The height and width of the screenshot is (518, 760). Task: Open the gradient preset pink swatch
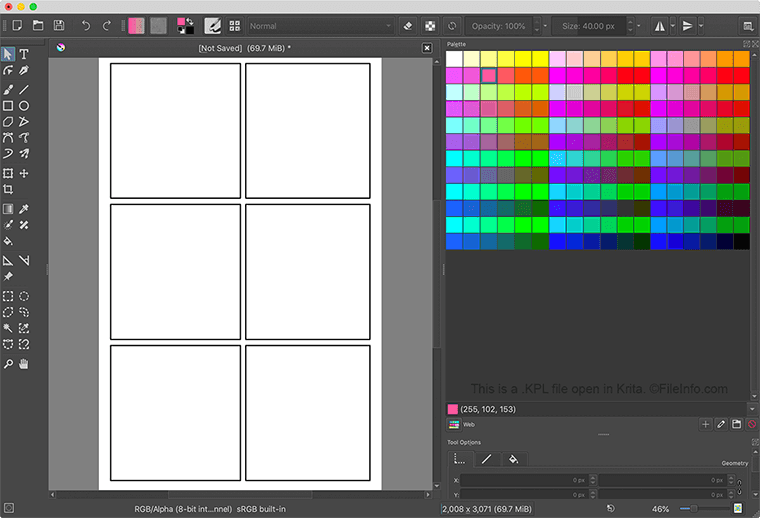136,26
